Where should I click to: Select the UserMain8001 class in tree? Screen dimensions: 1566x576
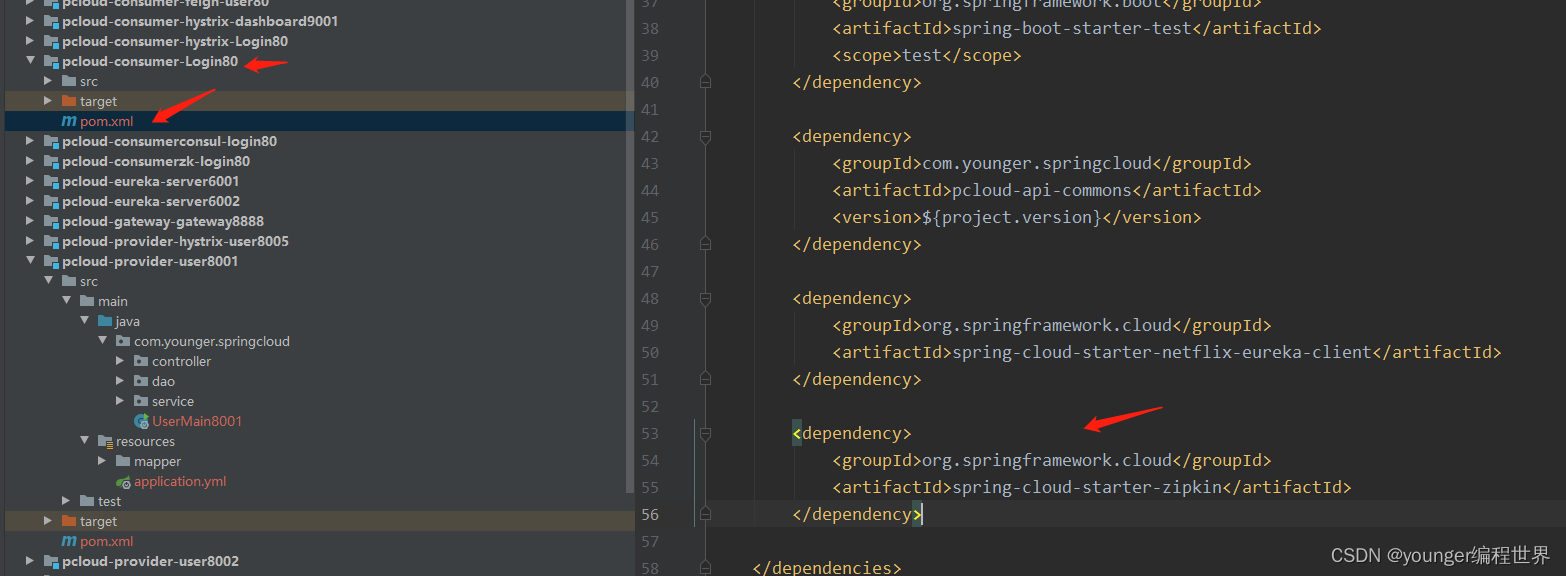(x=197, y=421)
